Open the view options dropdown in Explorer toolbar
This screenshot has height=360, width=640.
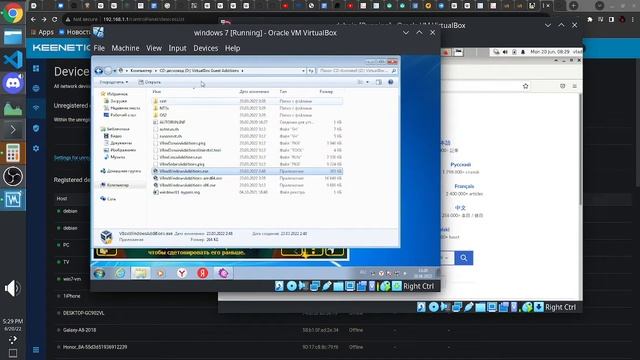coord(367,82)
